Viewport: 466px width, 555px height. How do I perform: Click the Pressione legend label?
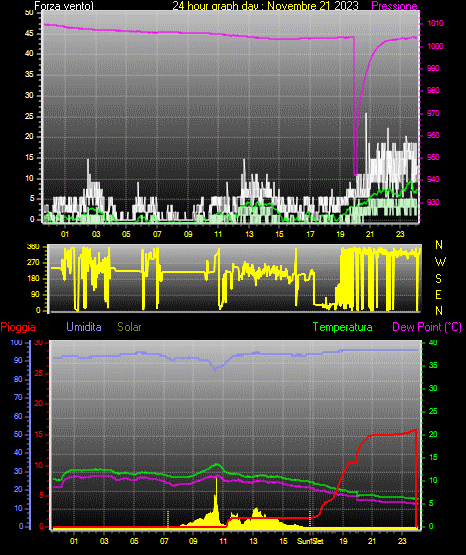(x=394, y=6)
